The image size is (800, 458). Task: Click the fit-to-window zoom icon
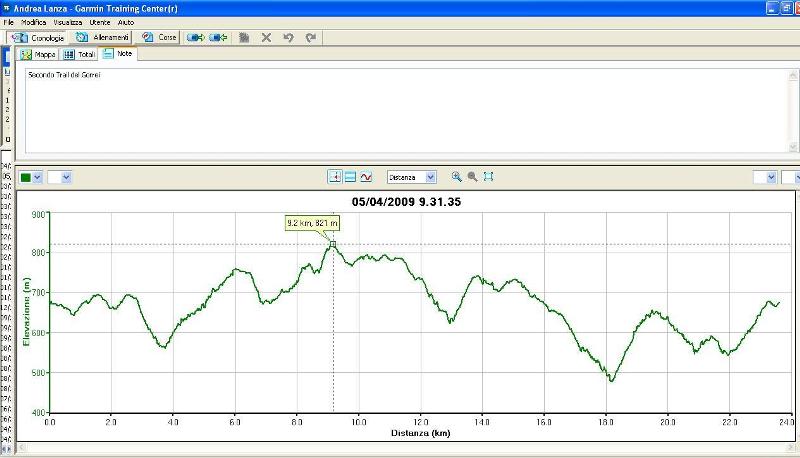click(488, 176)
